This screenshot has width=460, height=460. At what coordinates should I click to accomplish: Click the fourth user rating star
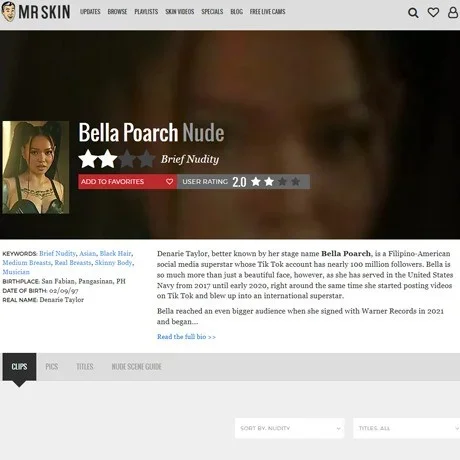pyautogui.click(x=295, y=182)
